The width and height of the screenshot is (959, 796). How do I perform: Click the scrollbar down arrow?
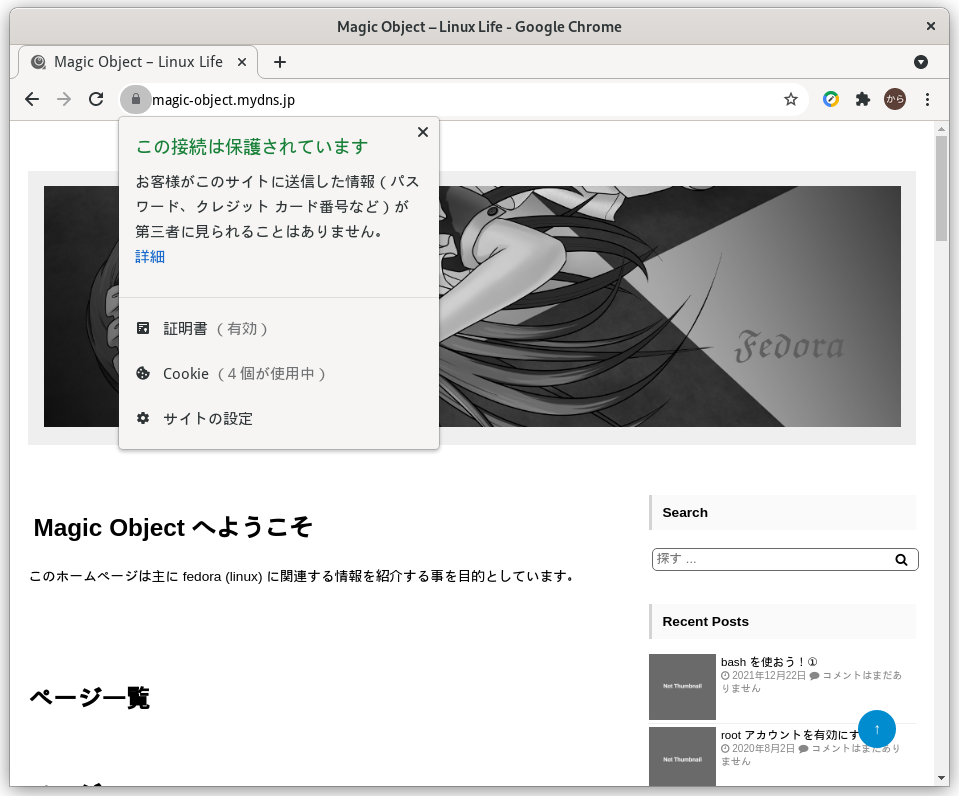click(x=941, y=778)
